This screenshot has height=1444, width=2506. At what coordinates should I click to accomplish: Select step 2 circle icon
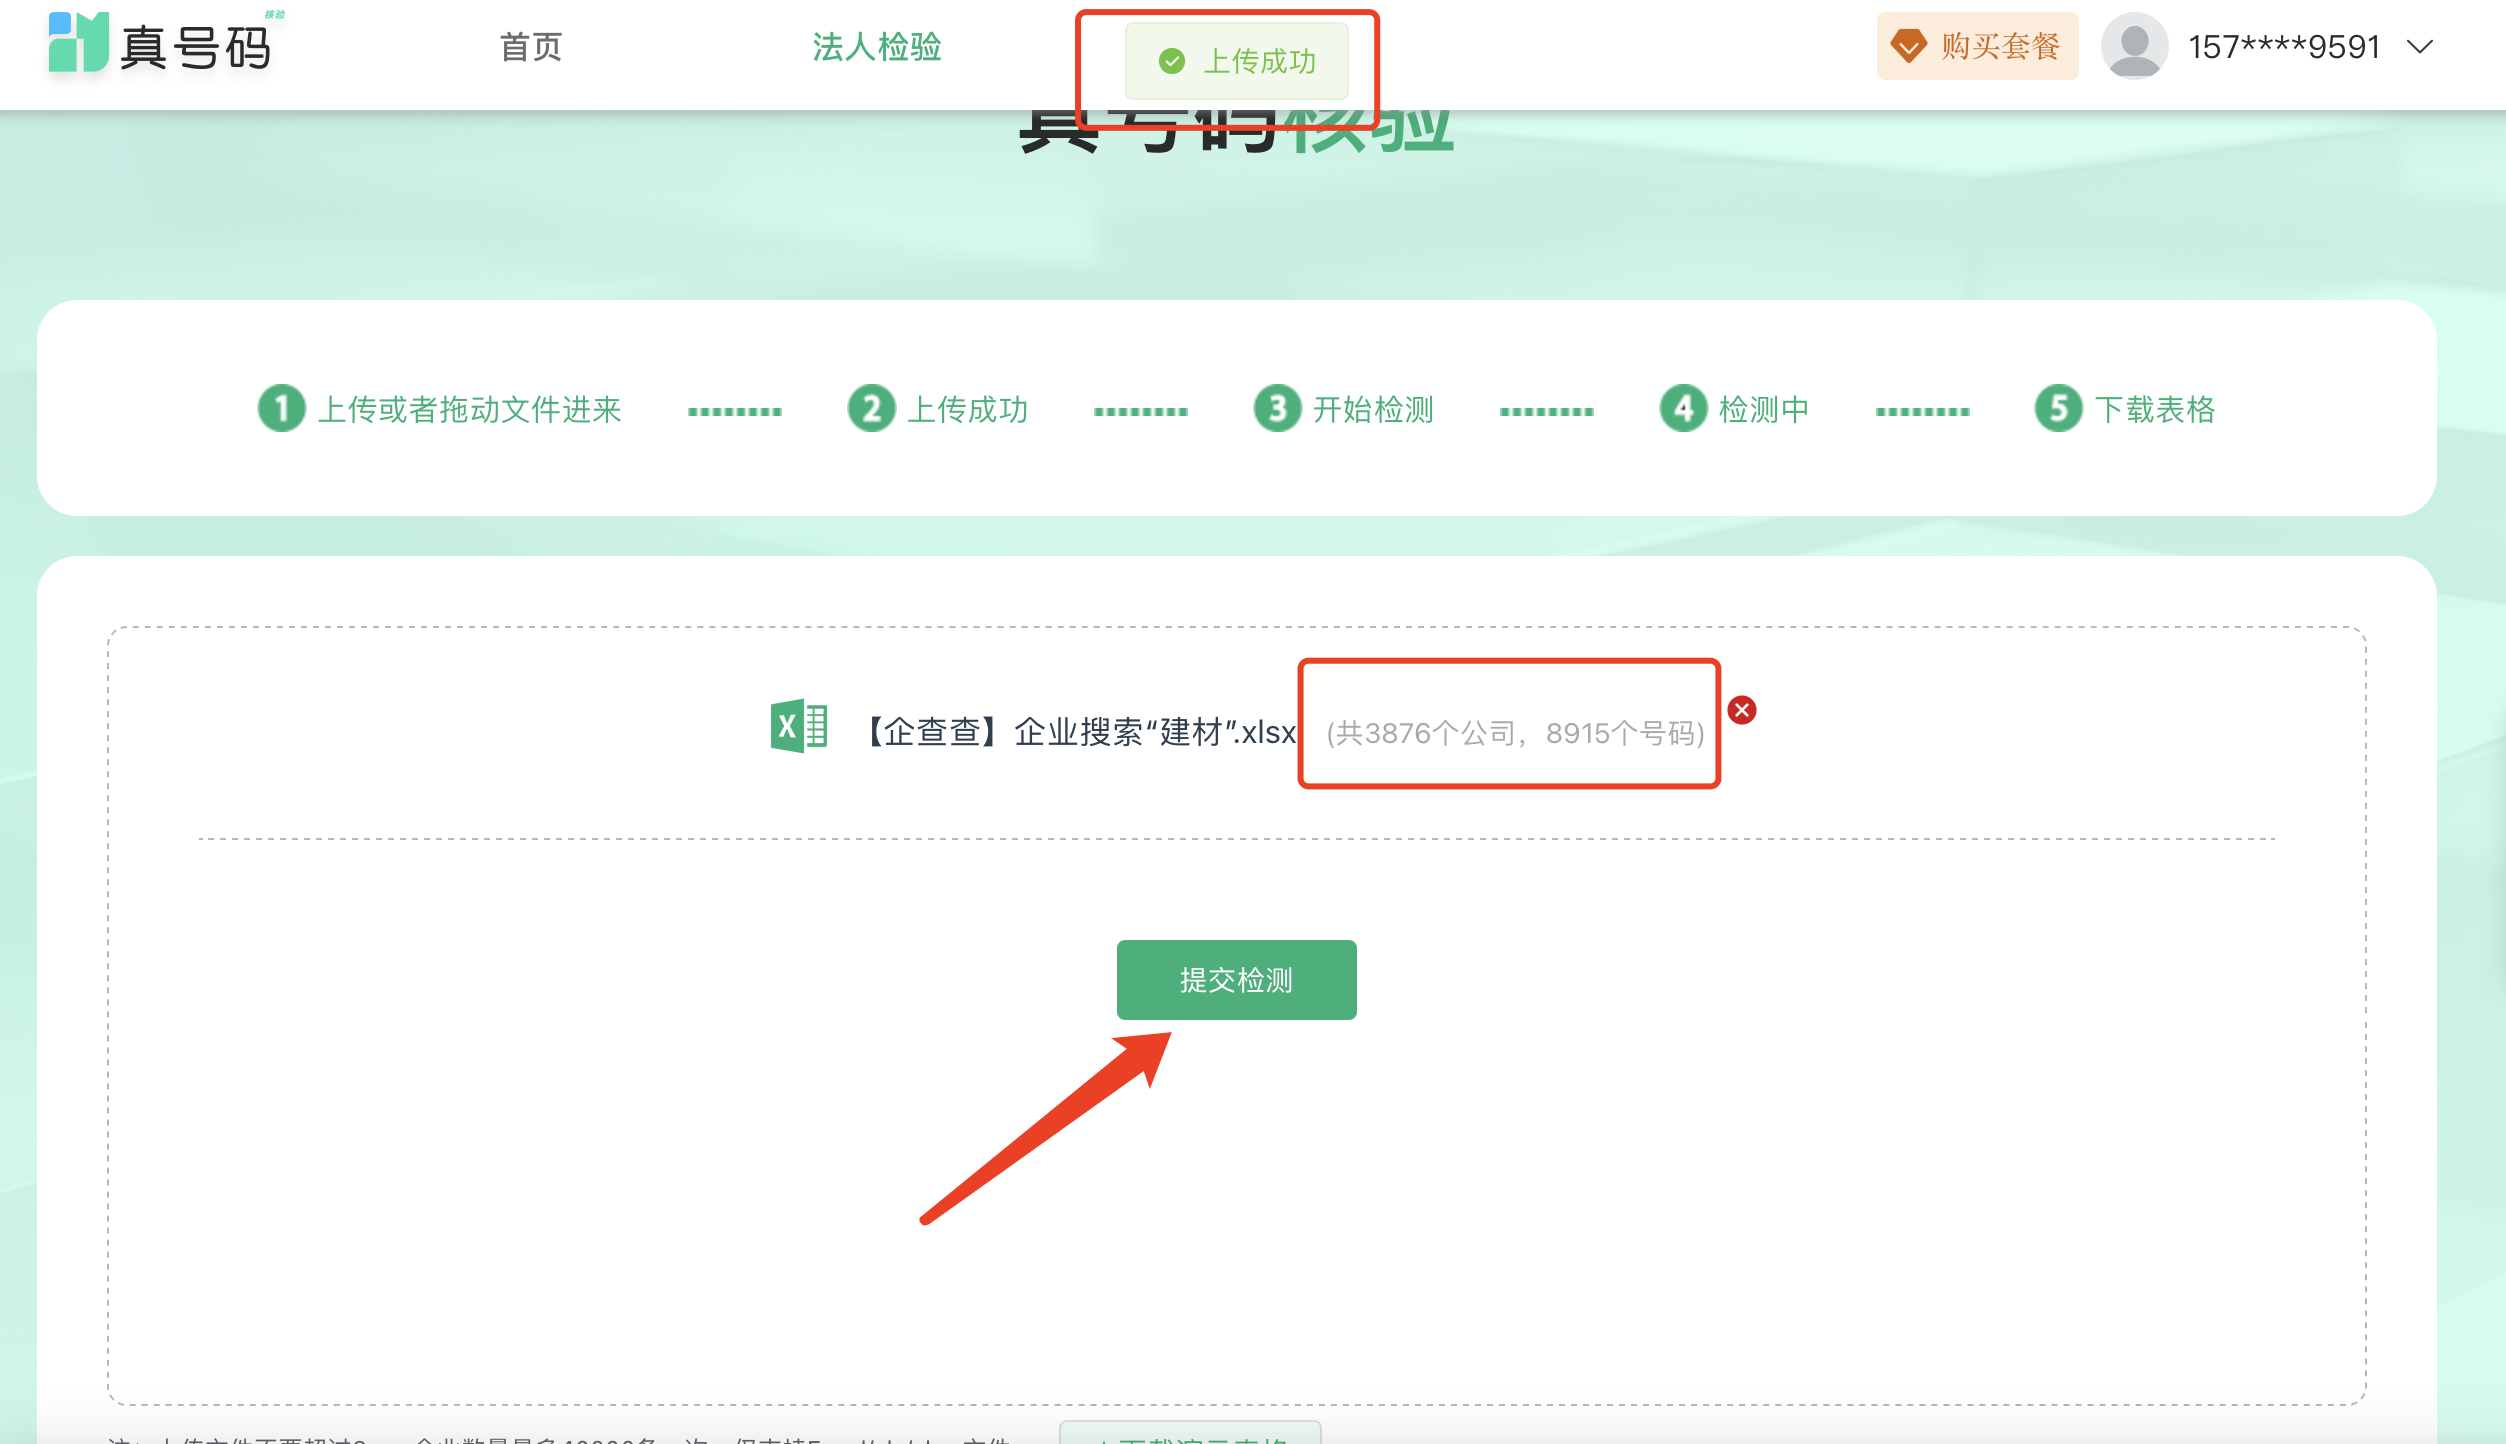coord(871,409)
